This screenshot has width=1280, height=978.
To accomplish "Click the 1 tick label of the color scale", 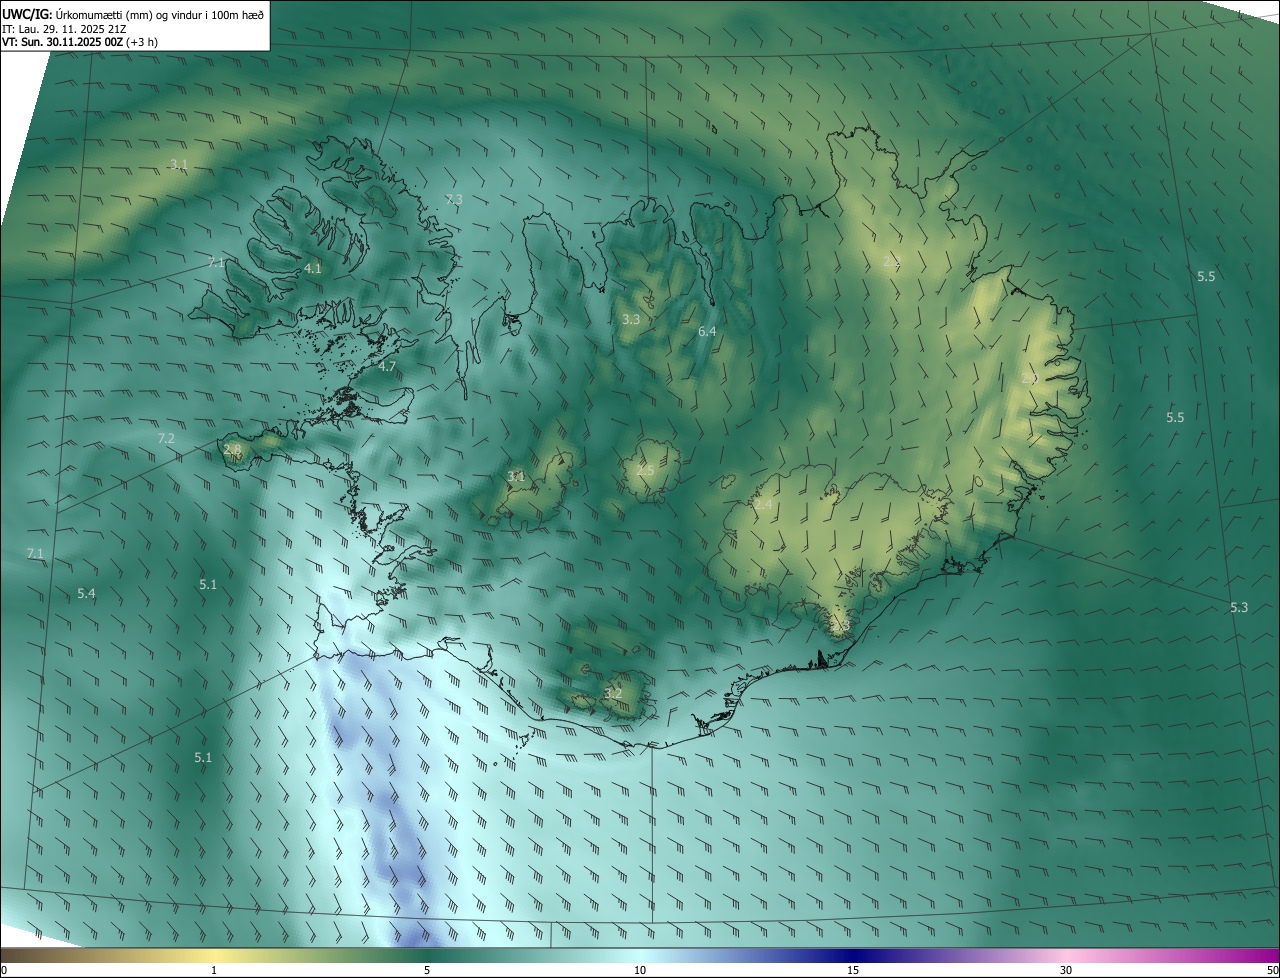I will (214, 971).
